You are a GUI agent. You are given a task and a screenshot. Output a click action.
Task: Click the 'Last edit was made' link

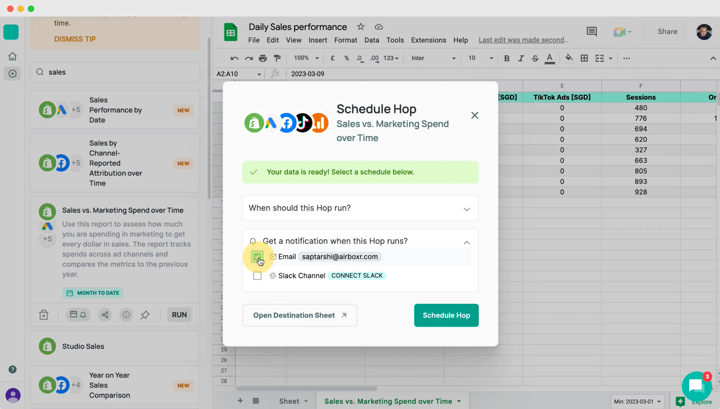tap(523, 40)
